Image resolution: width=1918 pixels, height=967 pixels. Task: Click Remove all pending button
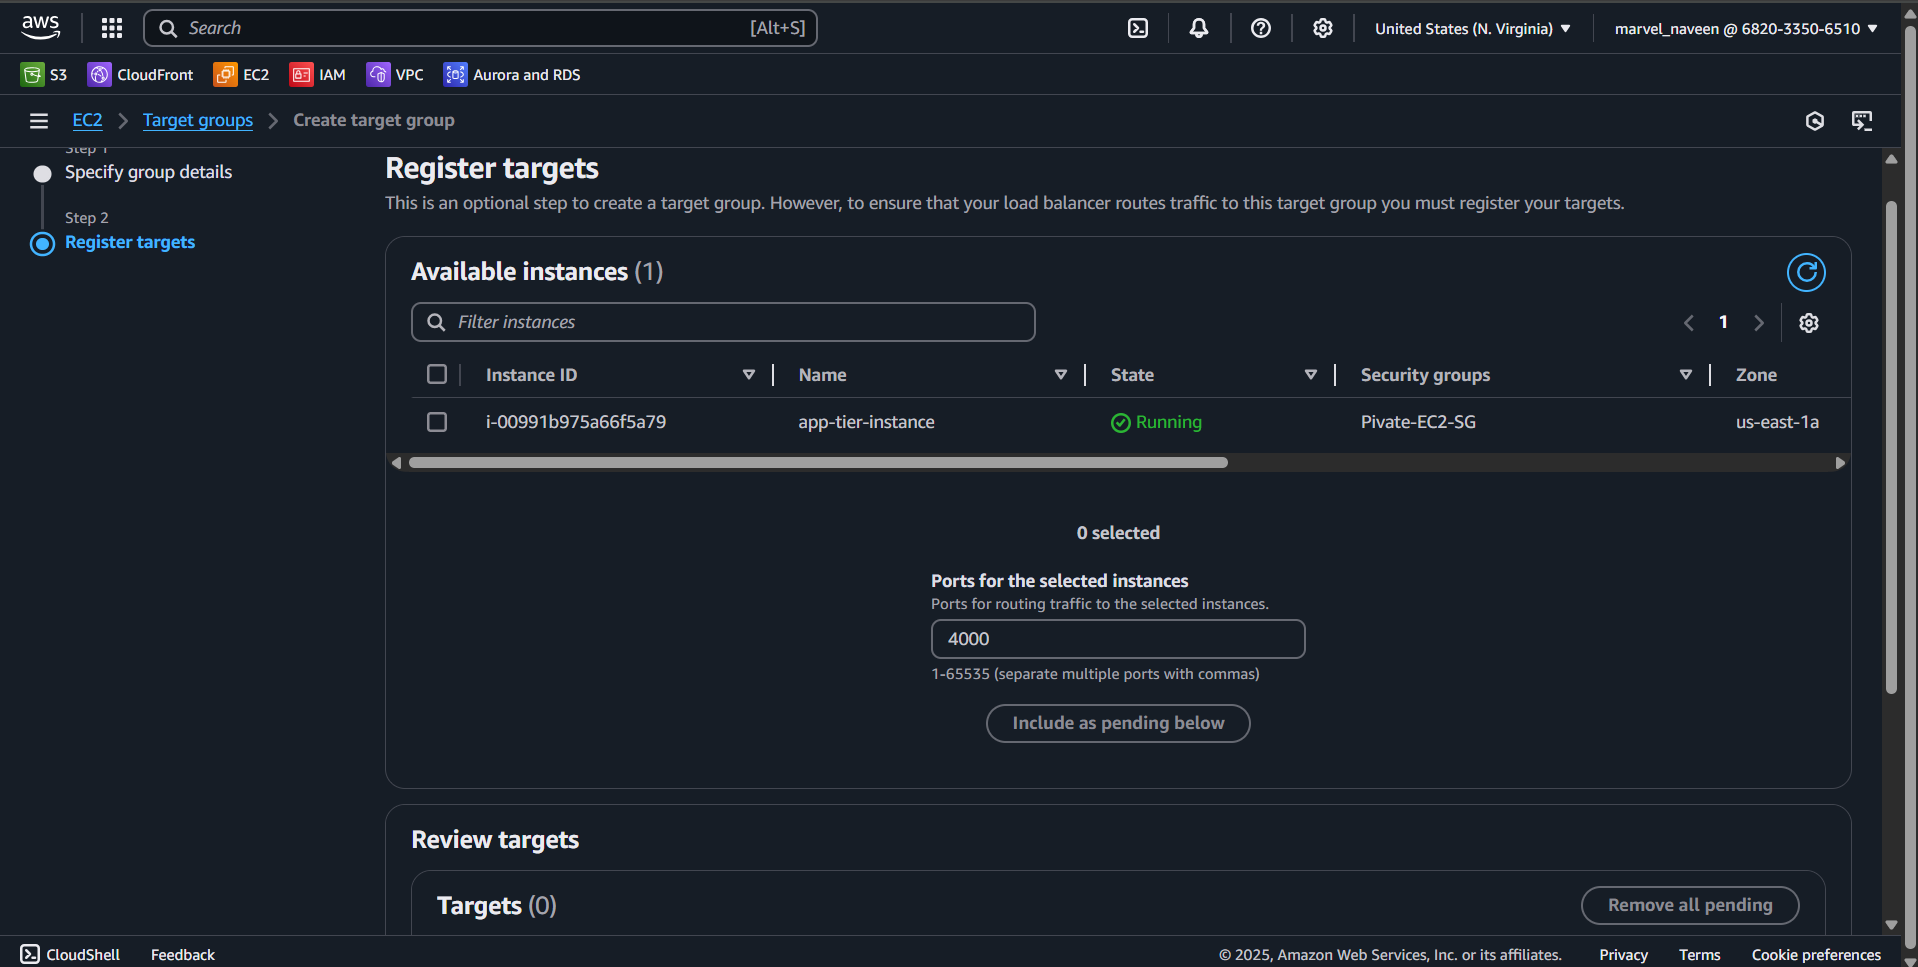click(x=1690, y=905)
